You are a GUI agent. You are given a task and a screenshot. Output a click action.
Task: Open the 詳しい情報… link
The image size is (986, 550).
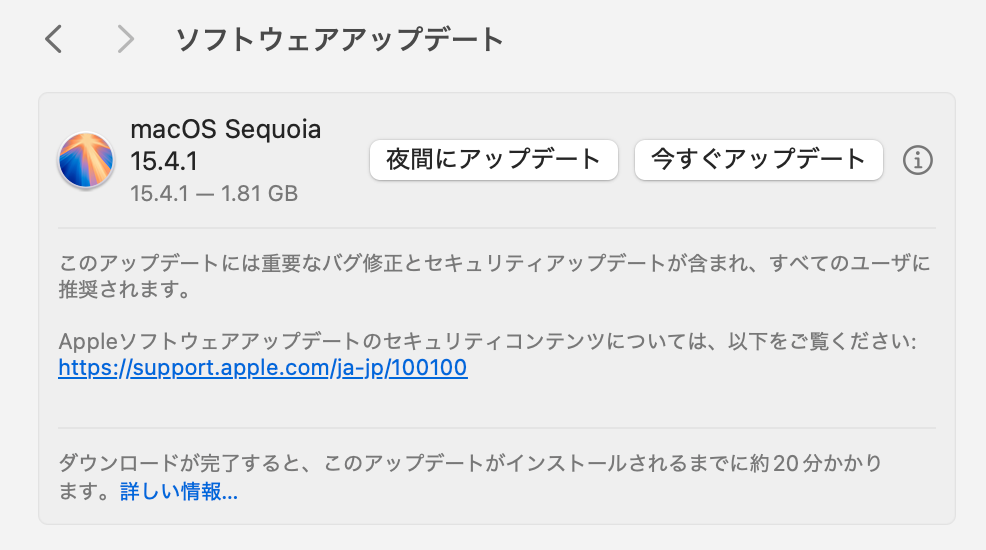click(179, 492)
